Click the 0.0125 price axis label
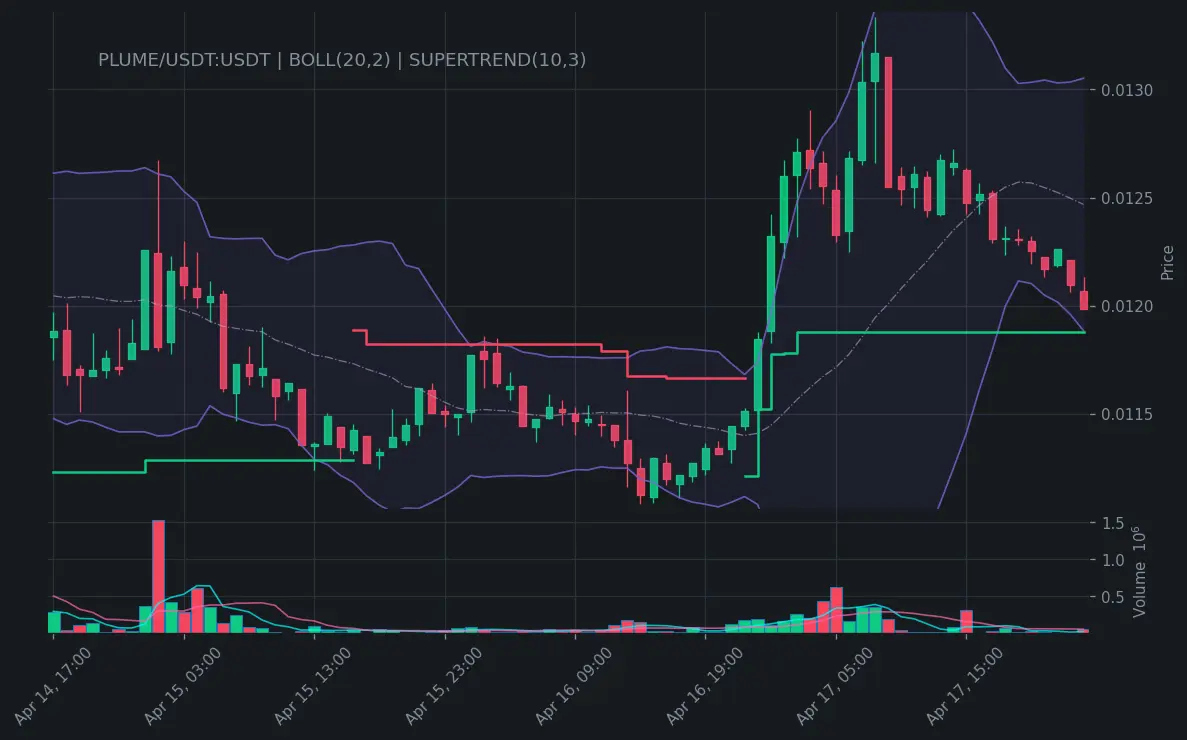 coord(1126,198)
